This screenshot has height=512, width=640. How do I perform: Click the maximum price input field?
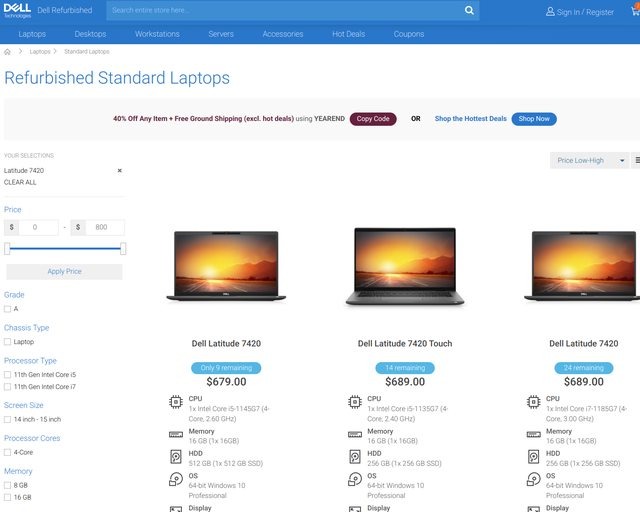pyautogui.click(x=105, y=227)
